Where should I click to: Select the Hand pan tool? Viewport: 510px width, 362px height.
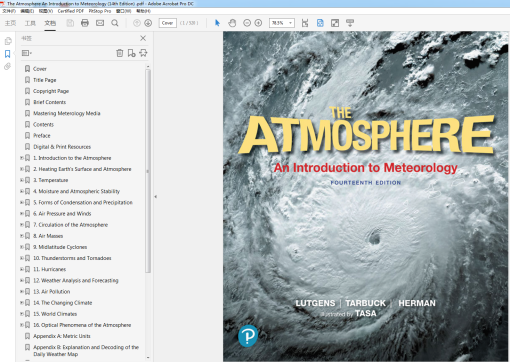(232, 23)
